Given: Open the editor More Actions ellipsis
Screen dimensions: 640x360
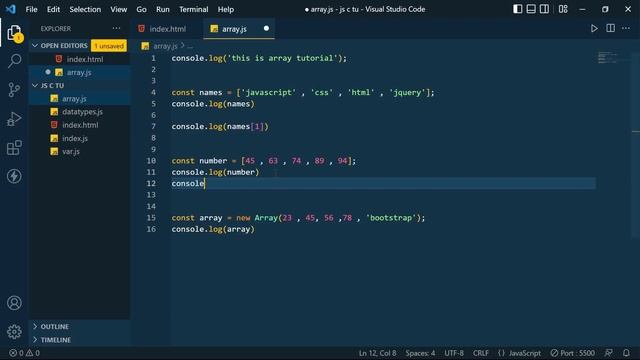Looking at the screenshot, I should coord(626,29).
